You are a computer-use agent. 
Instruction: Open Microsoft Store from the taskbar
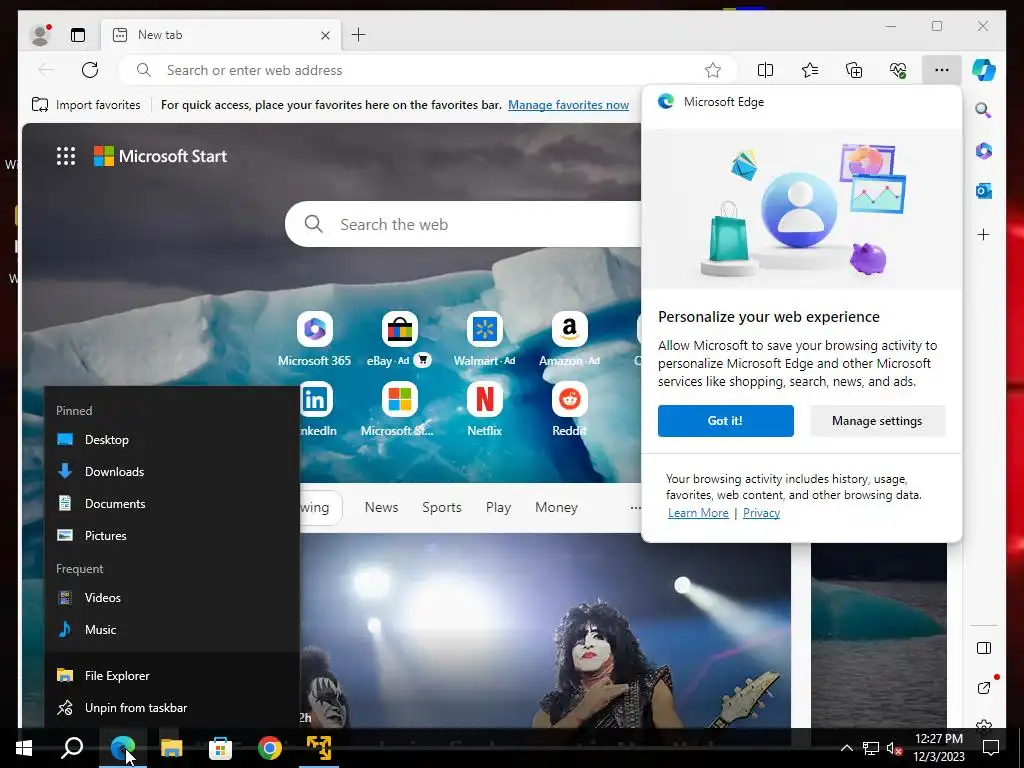click(x=220, y=748)
